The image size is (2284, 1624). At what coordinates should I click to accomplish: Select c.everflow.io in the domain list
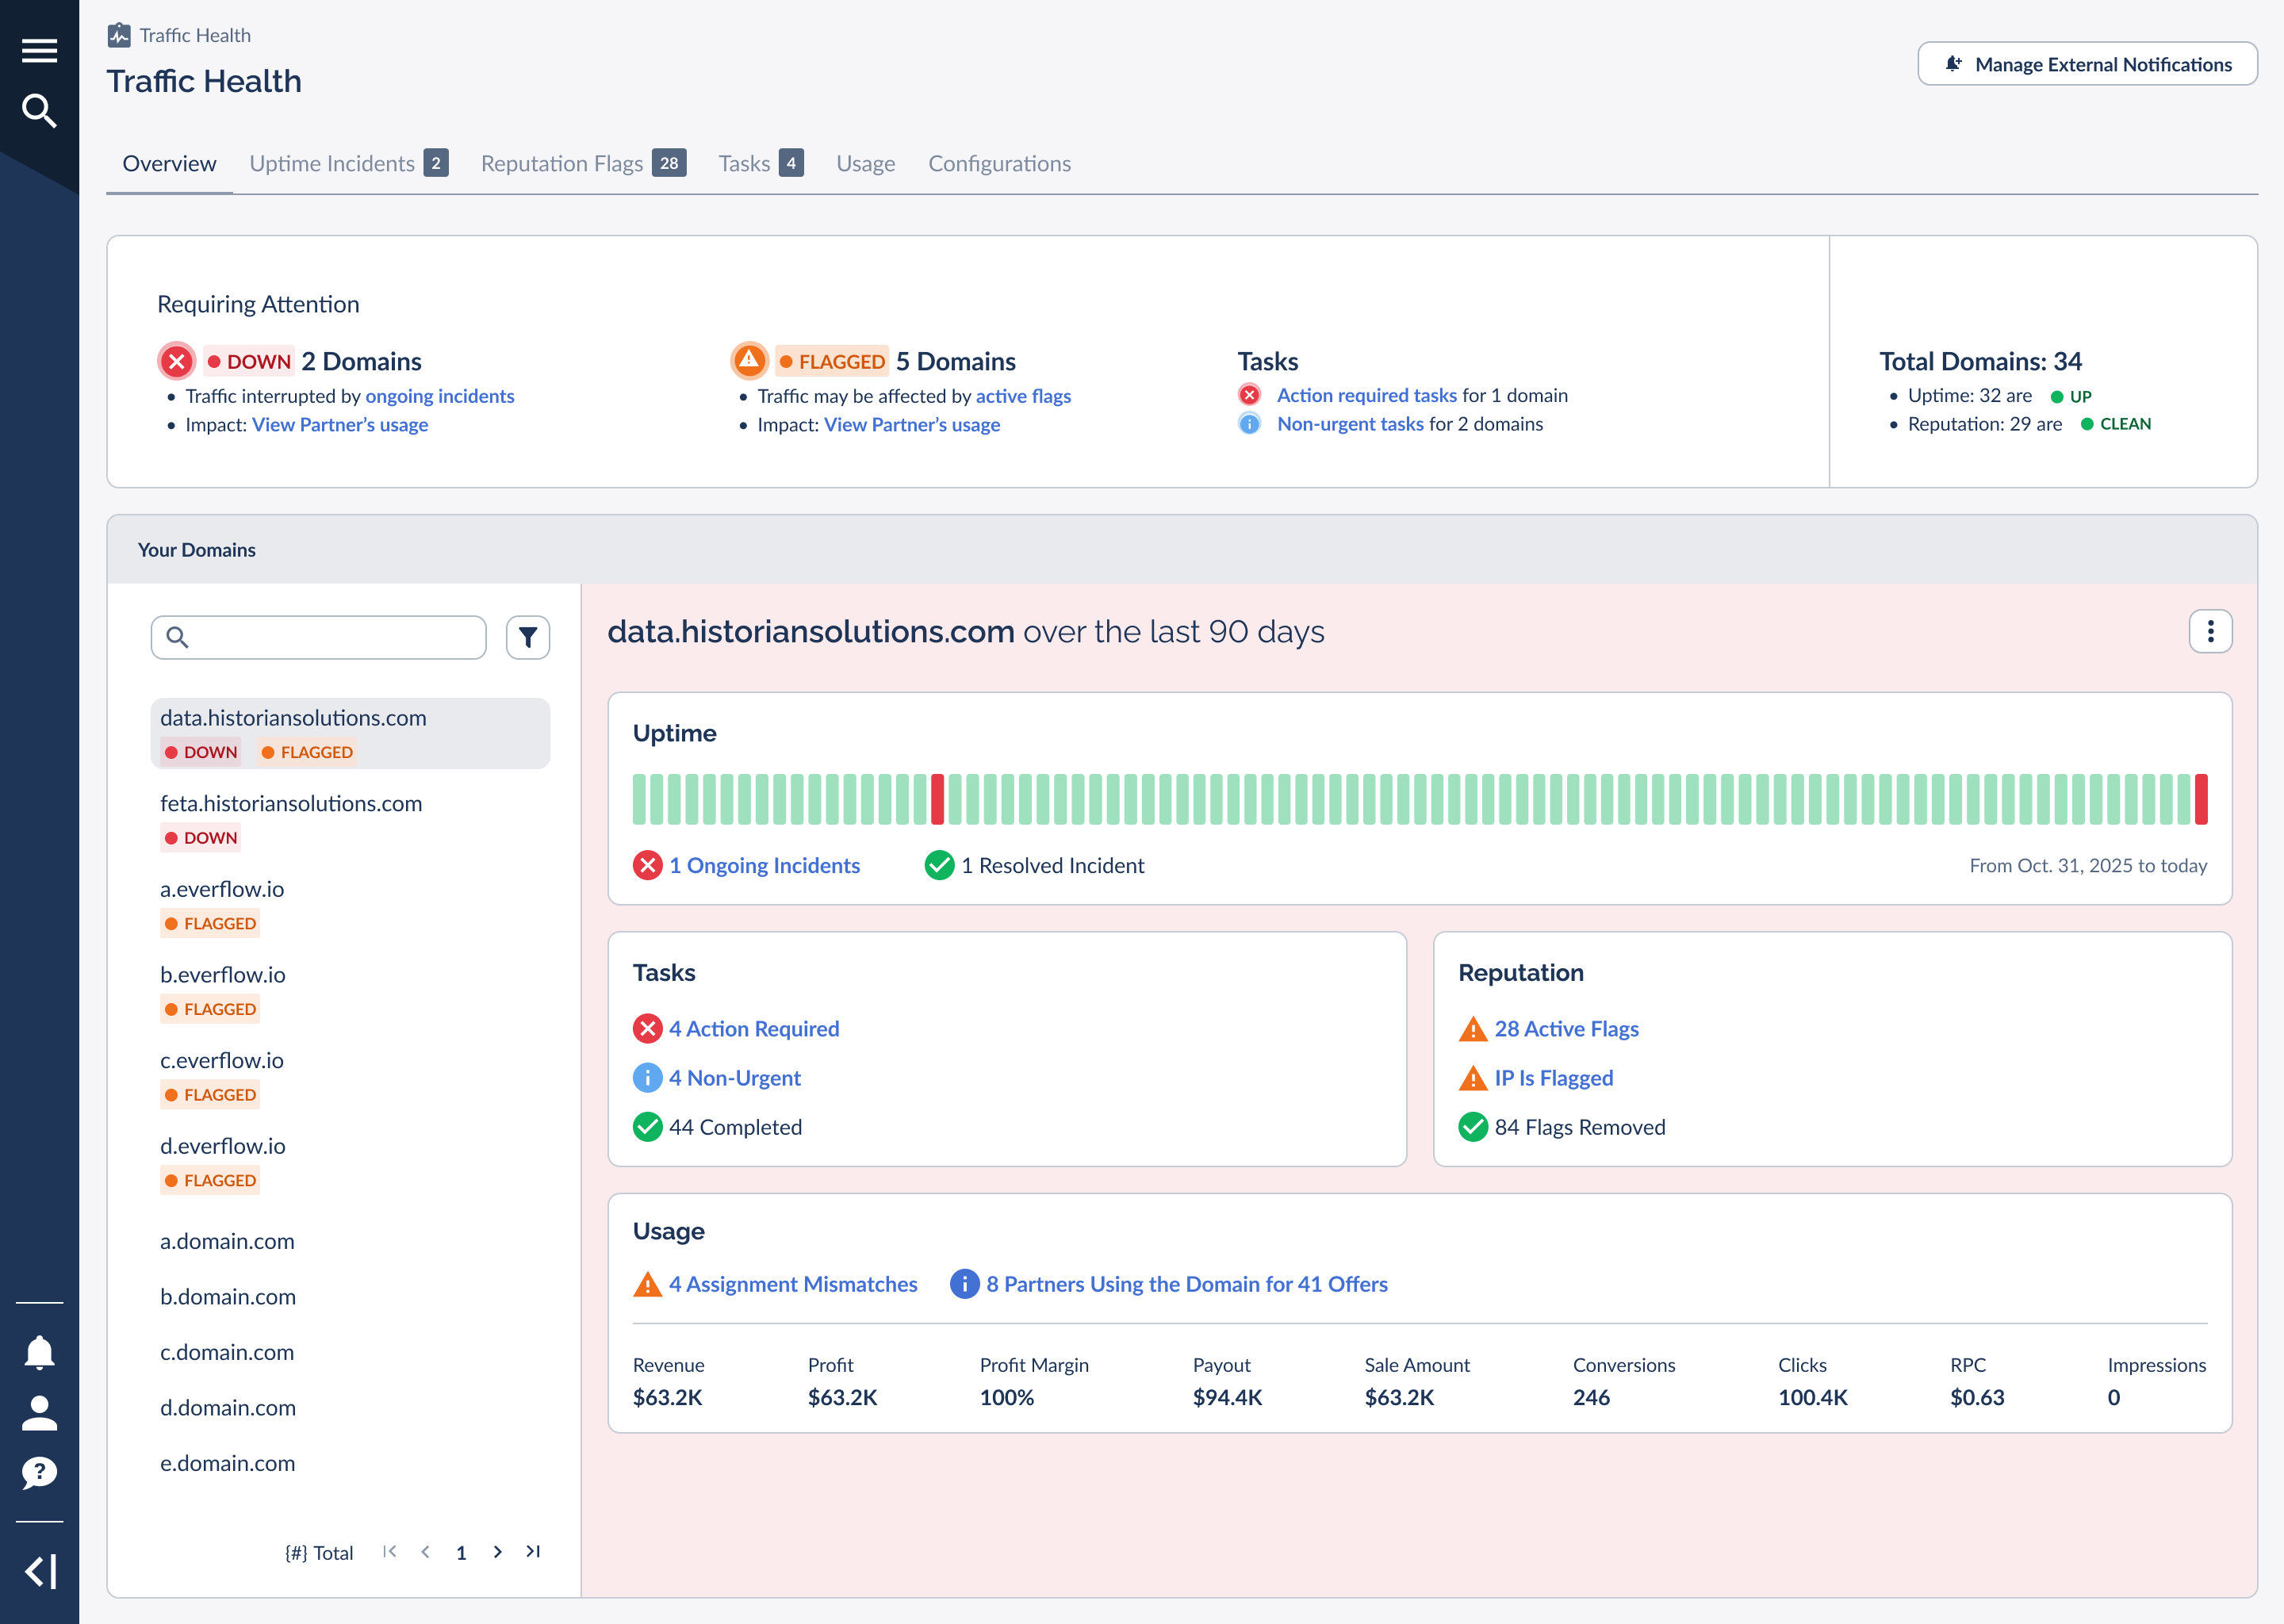[350, 1076]
